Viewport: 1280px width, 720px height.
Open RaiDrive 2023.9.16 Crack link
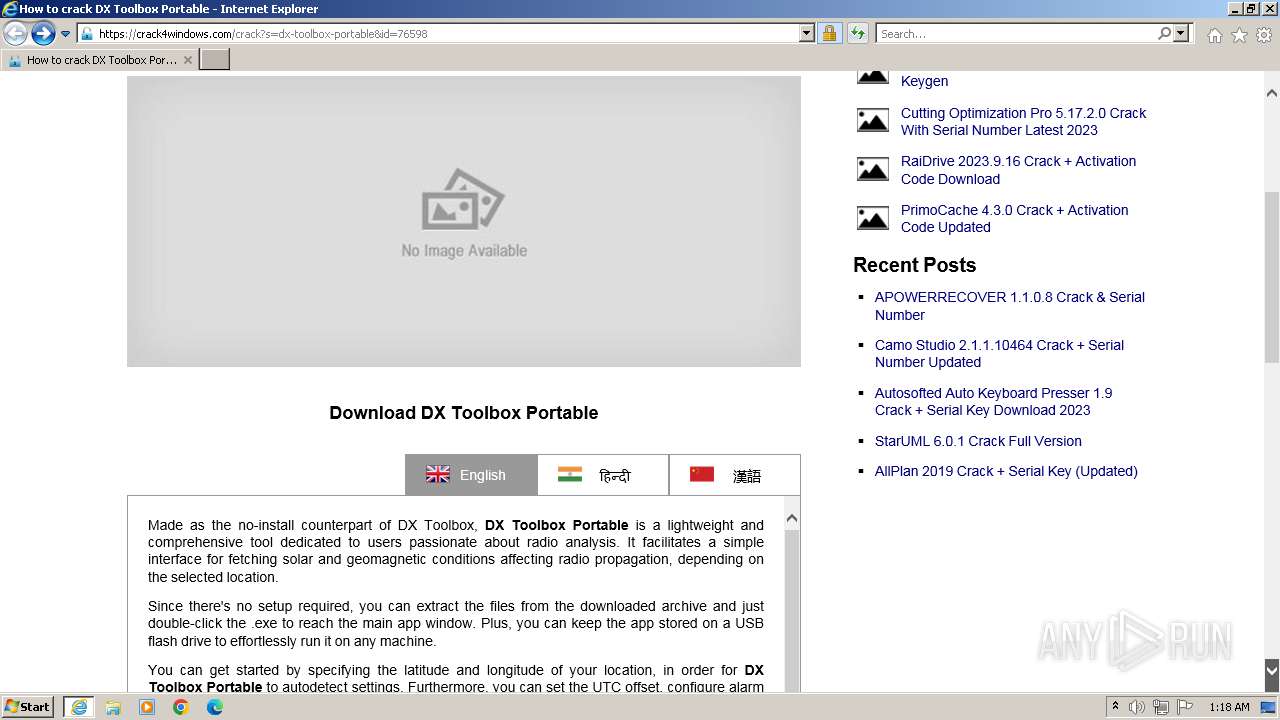[1018, 170]
